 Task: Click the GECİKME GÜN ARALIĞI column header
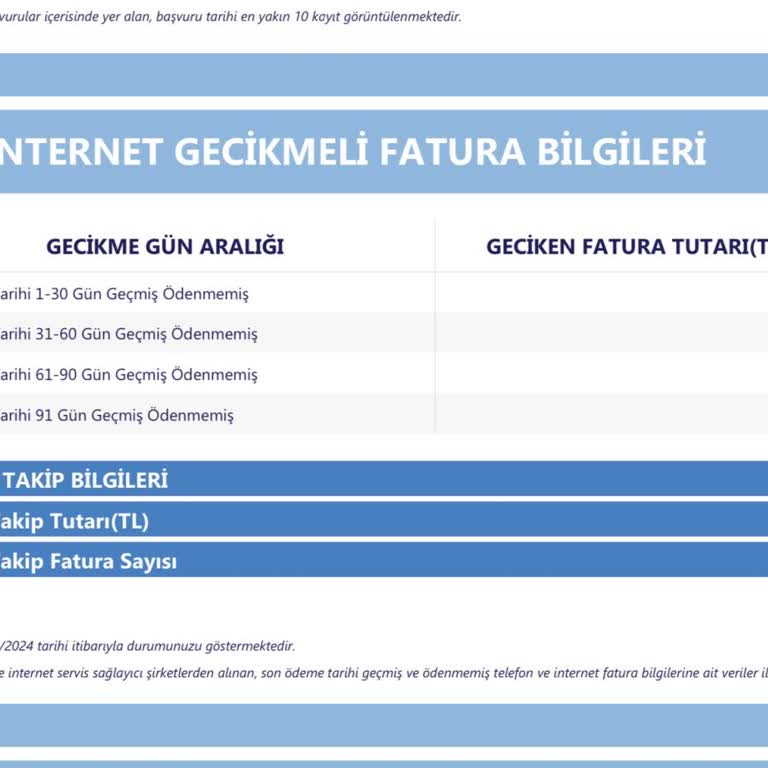coord(165,246)
